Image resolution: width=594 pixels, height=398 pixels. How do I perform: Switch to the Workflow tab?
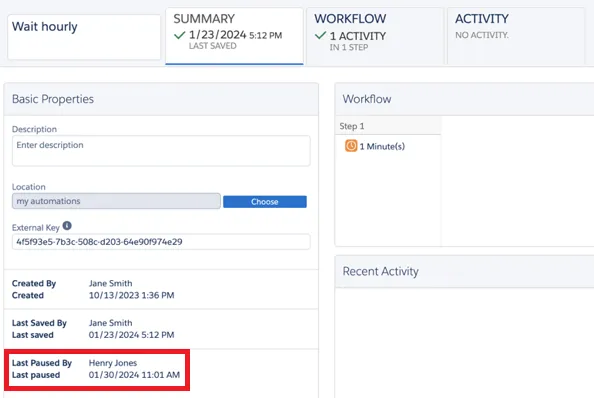coord(375,36)
